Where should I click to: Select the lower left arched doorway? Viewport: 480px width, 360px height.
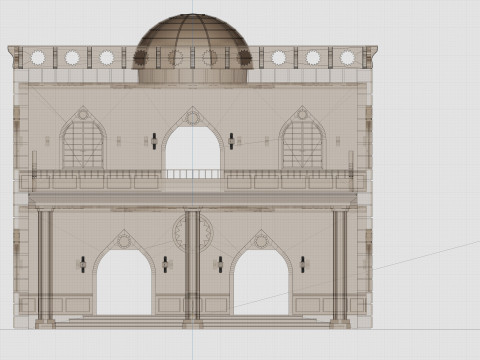pos(124,282)
